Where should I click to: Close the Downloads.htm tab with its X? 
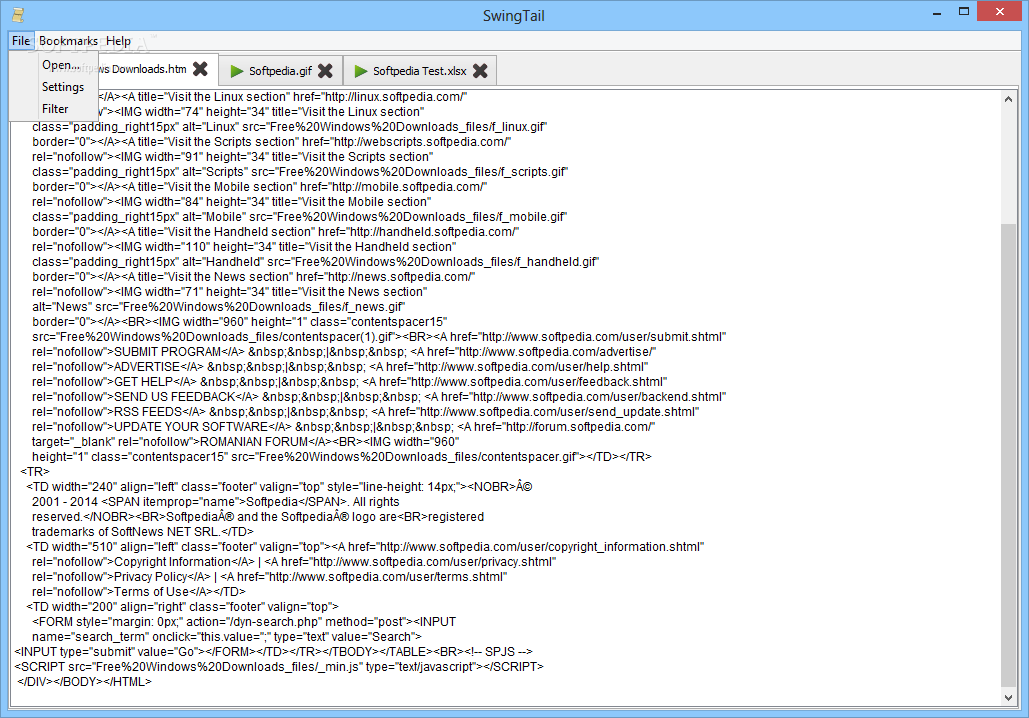click(x=201, y=69)
